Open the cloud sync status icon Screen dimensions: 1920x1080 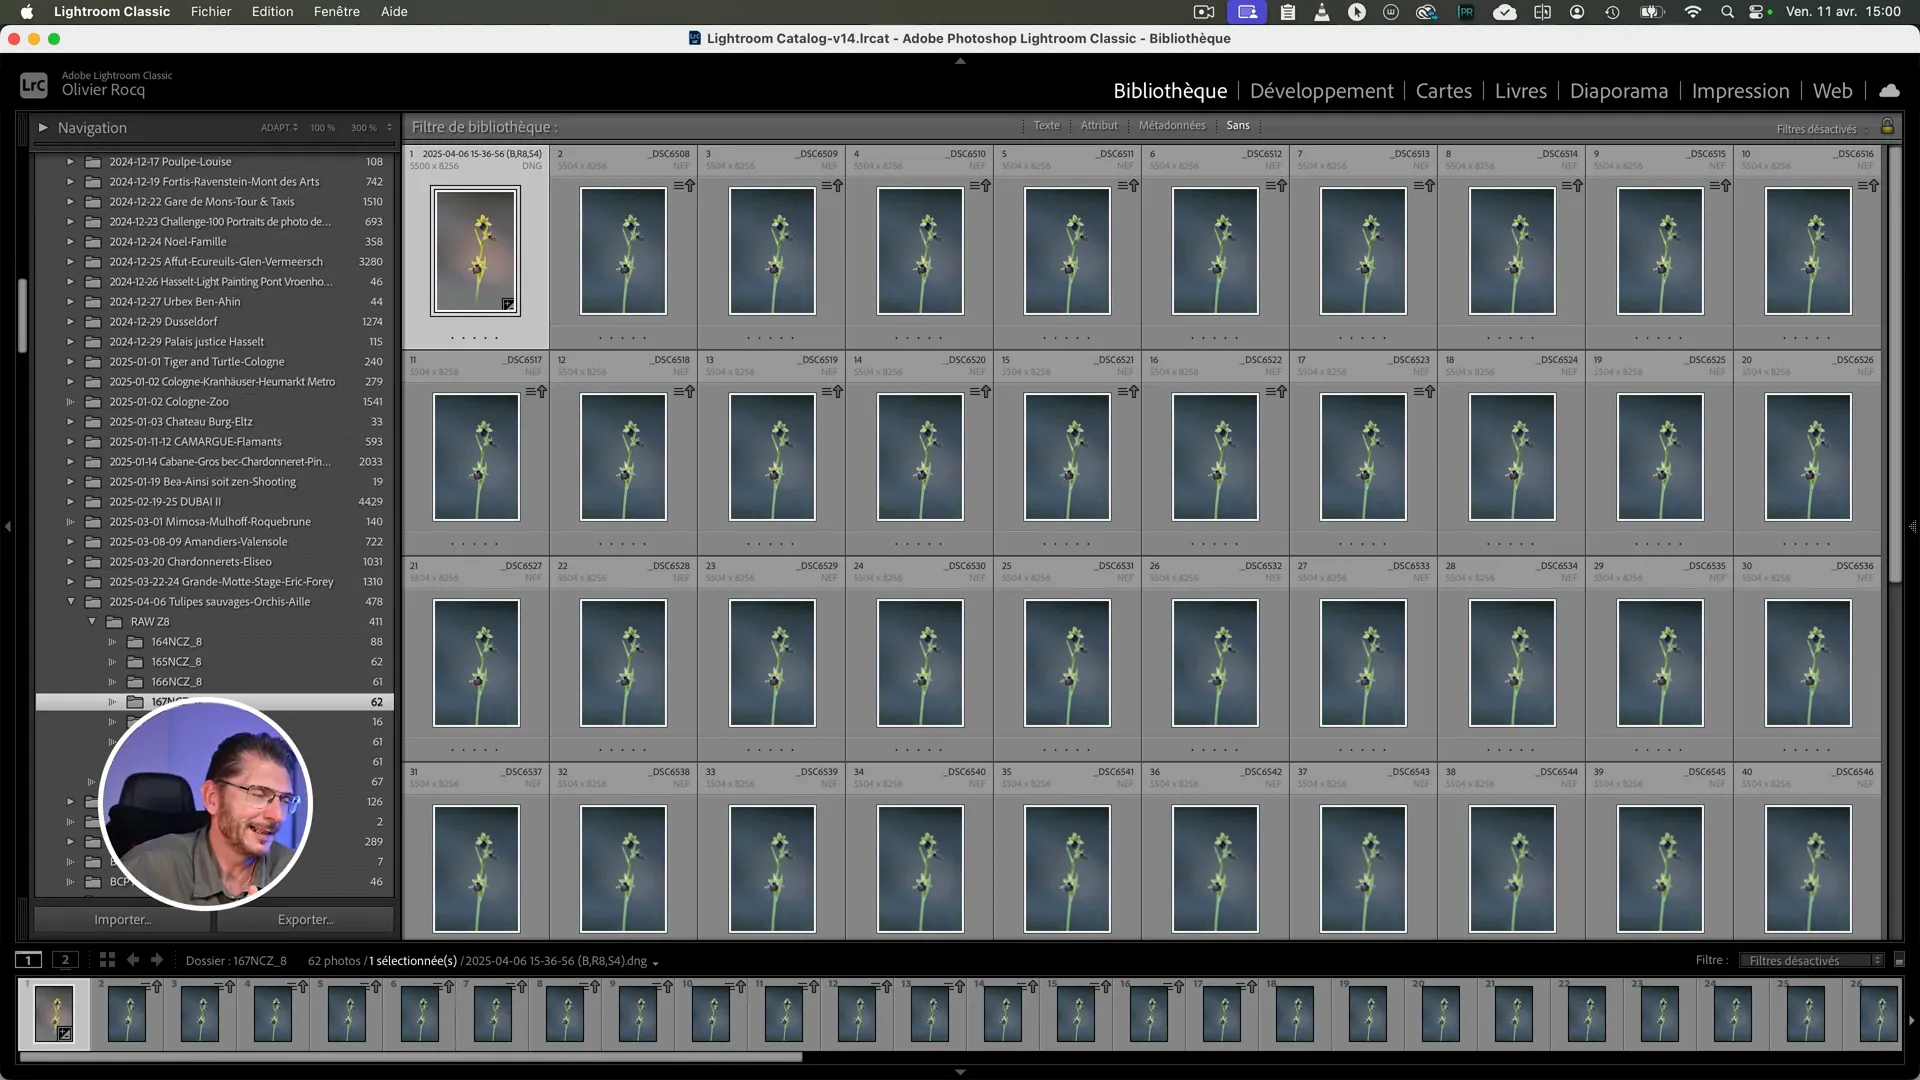pyautogui.click(x=1889, y=91)
